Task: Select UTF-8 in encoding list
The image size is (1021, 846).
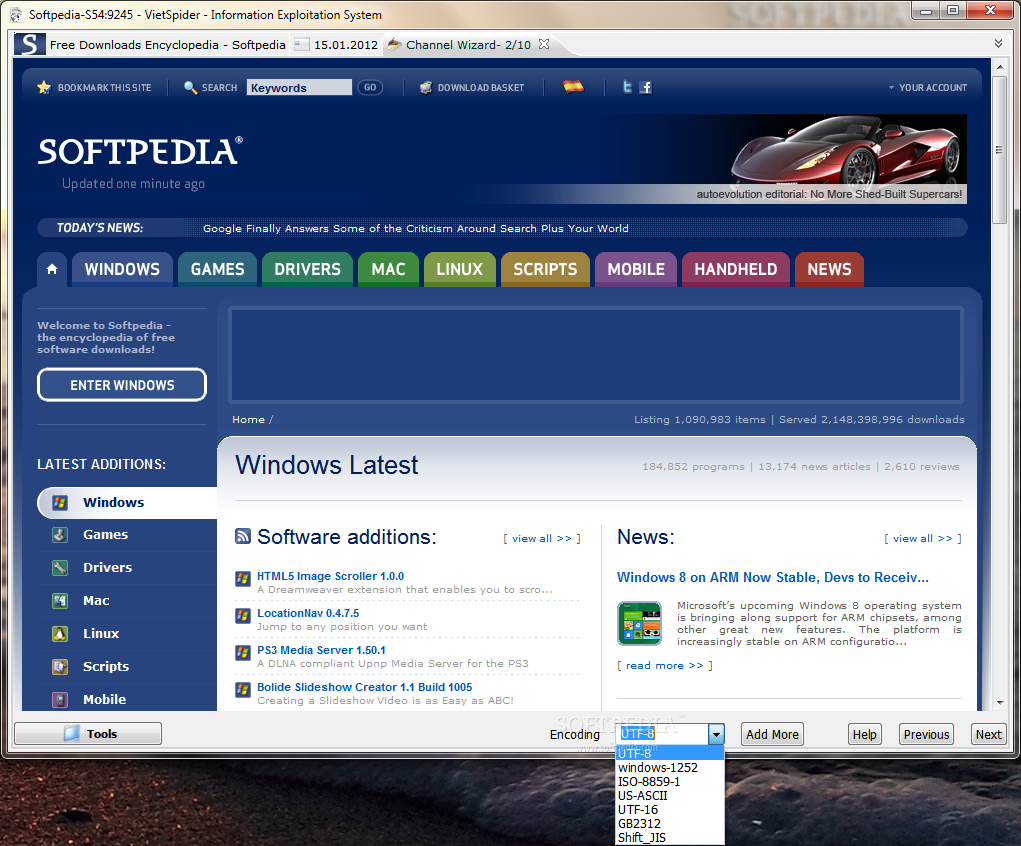Action: pyautogui.click(x=669, y=754)
